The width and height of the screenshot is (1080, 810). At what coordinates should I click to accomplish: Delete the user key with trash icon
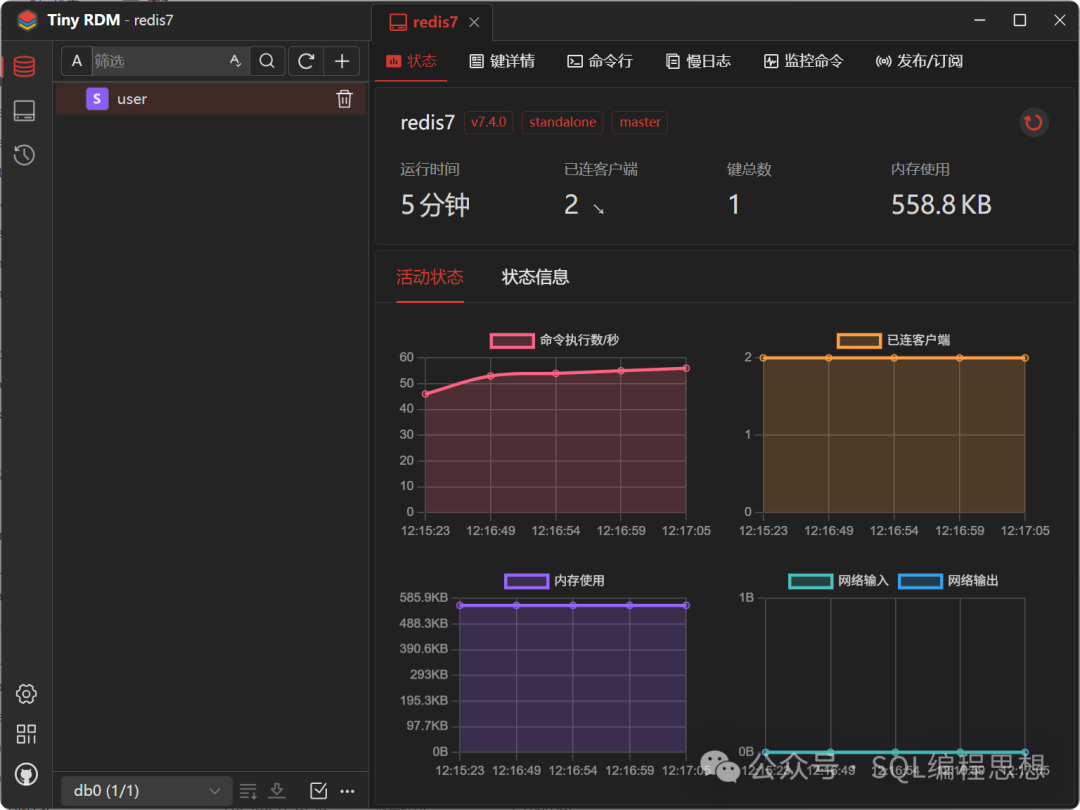[344, 99]
